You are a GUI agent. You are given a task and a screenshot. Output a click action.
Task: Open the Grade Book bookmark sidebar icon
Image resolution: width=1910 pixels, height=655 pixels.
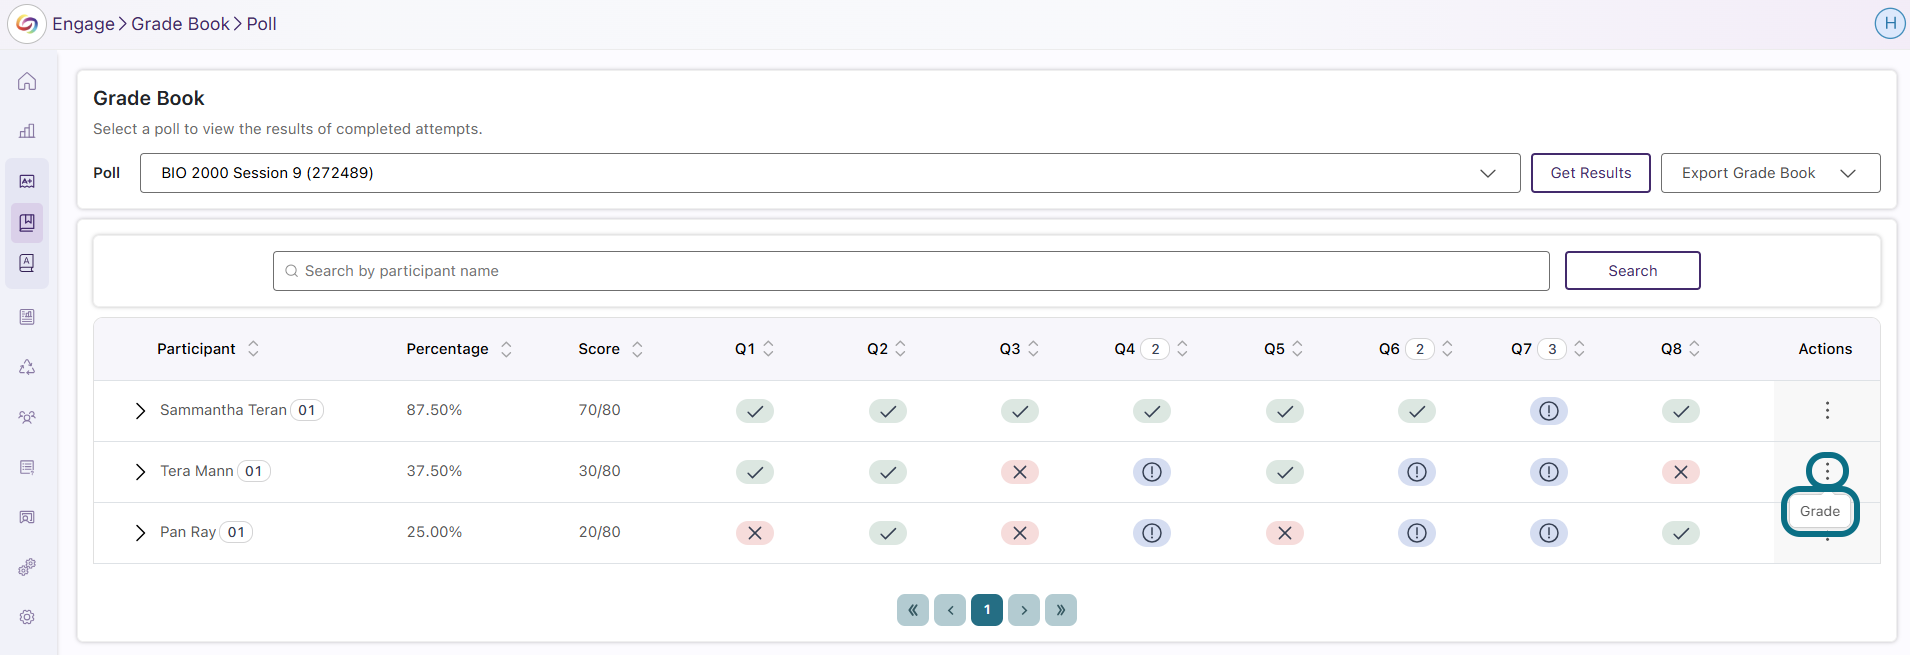pos(27,222)
